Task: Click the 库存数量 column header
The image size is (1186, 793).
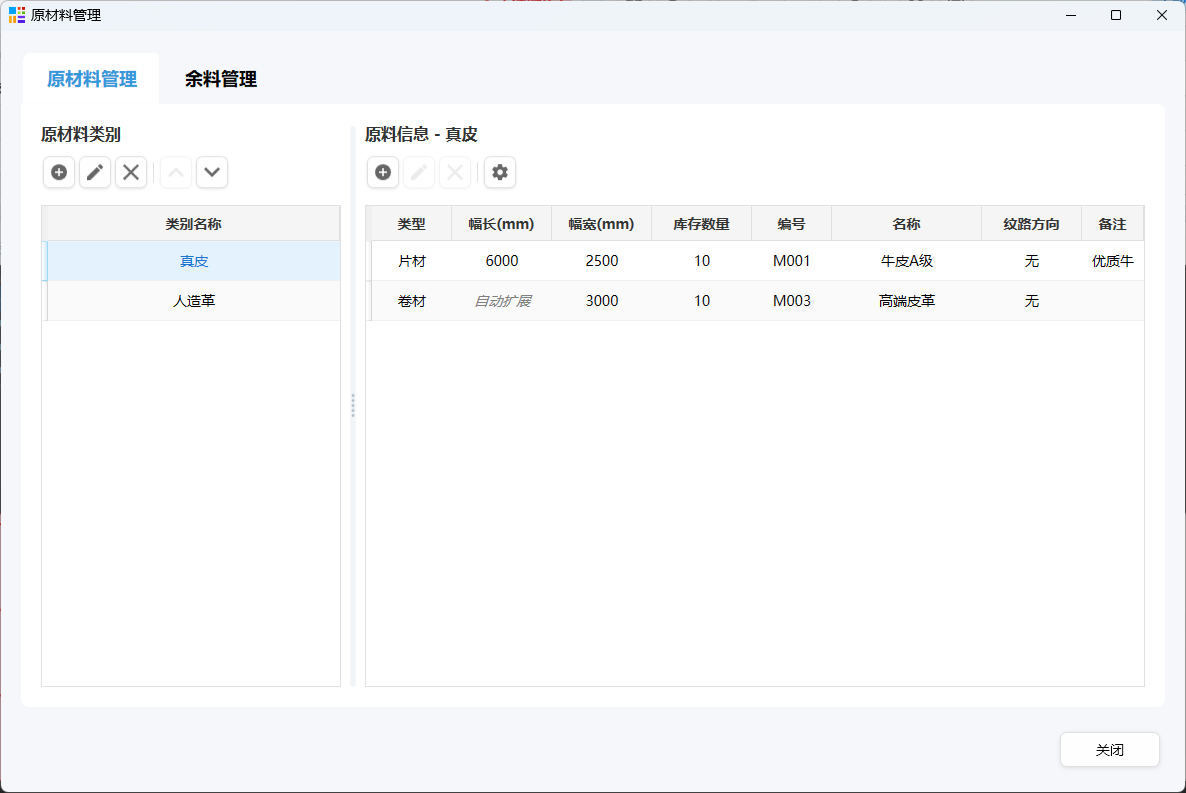Action: coord(701,223)
